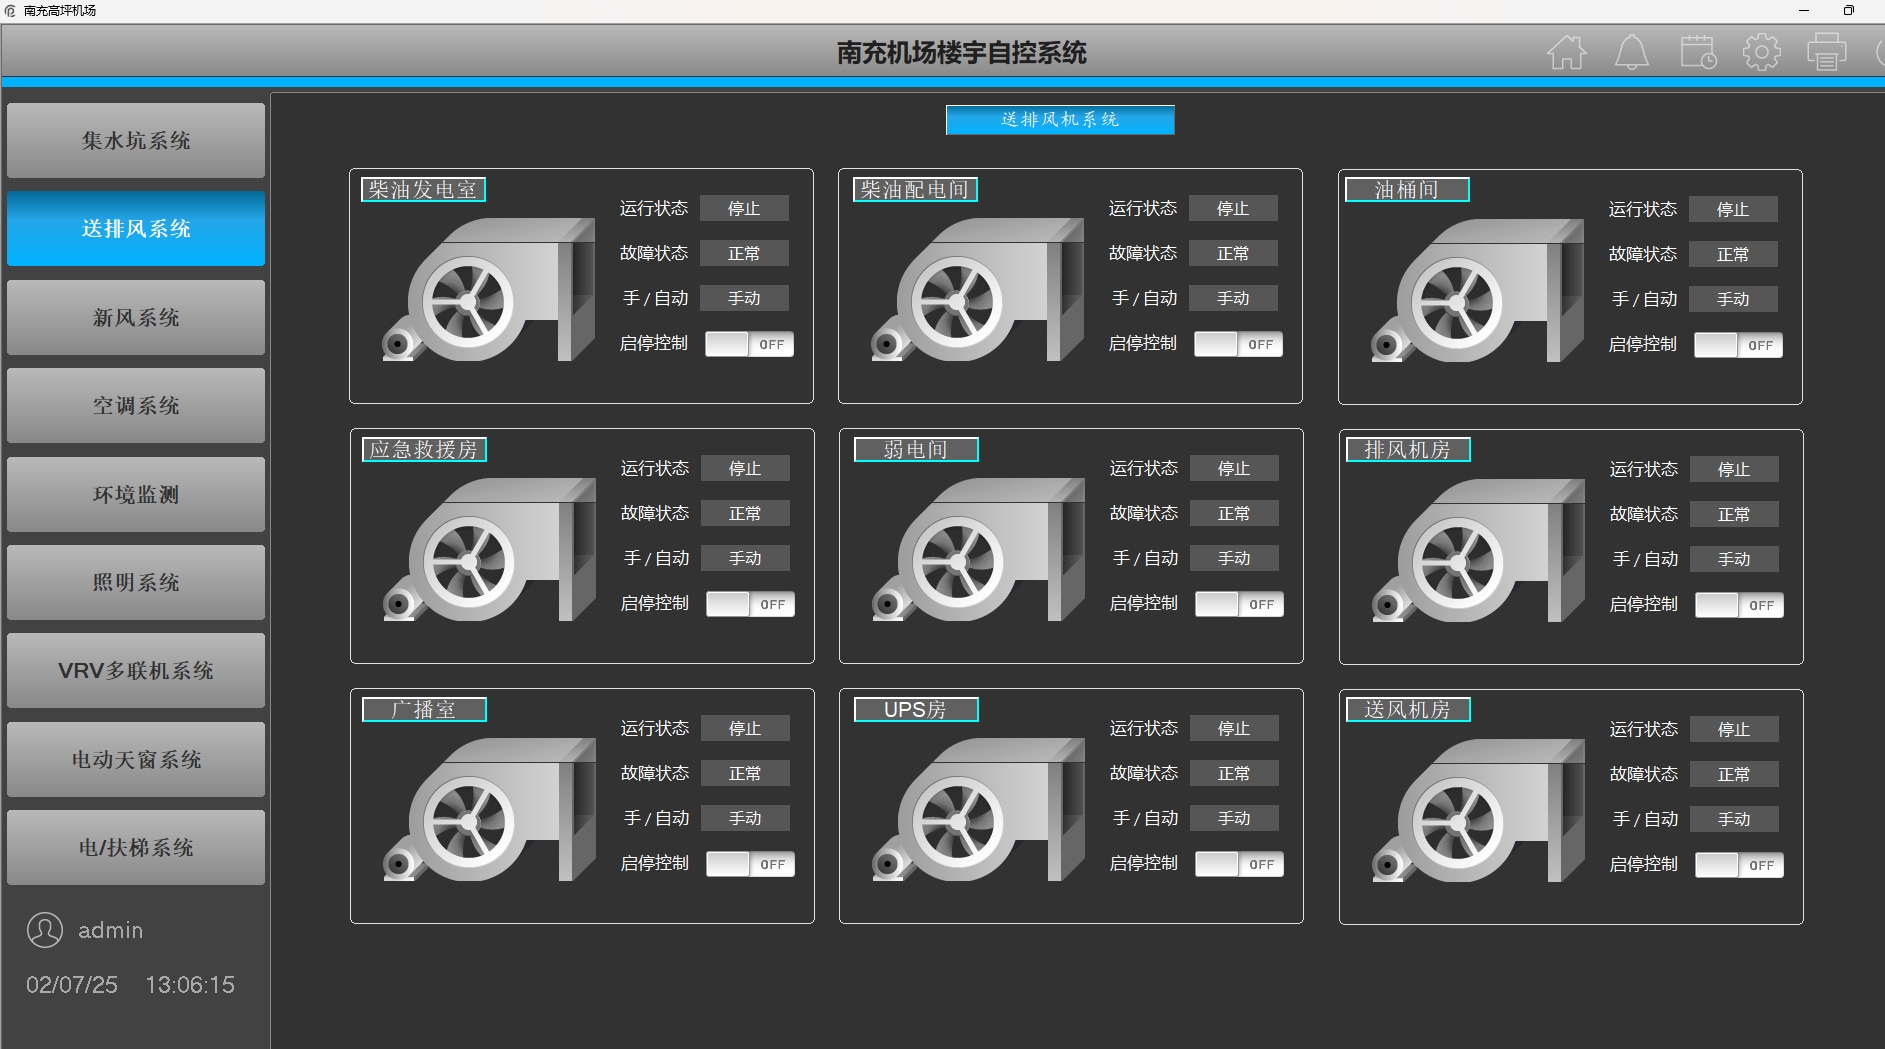Enable the 送风机房 启停控制 switch

pyautogui.click(x=1739, y=865)
